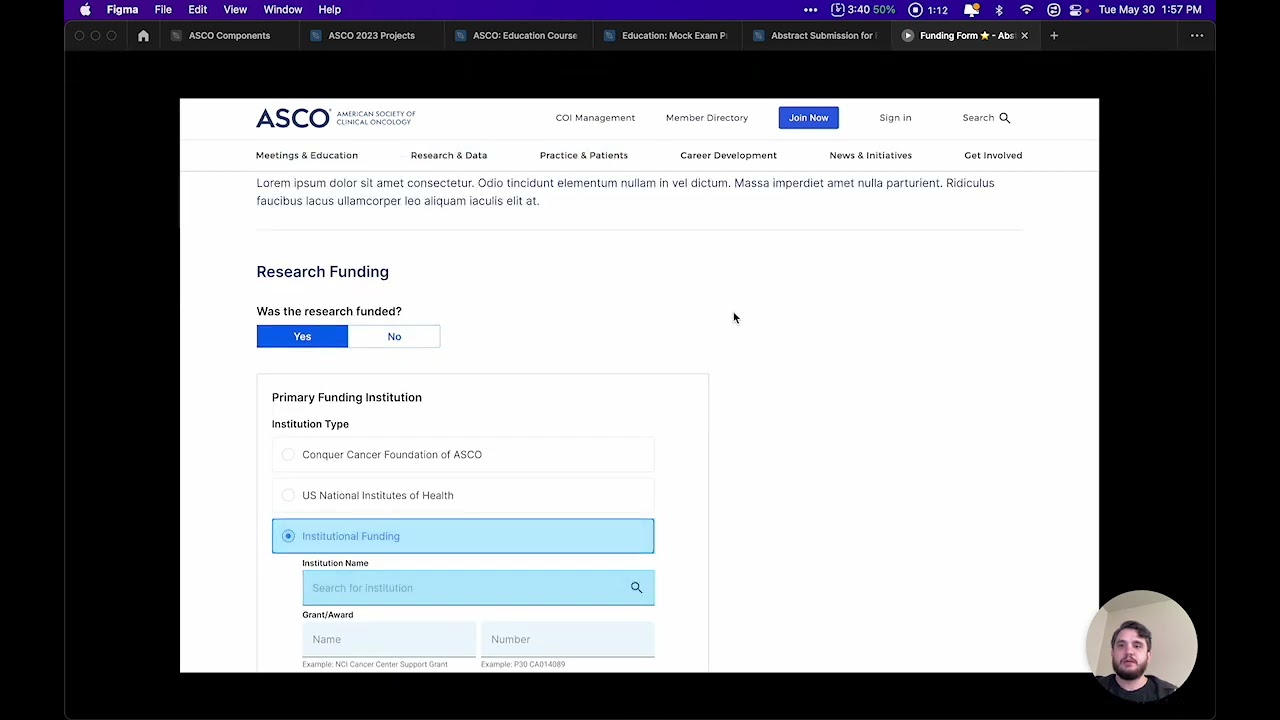Viewport: 1280px width, 720px height.
Task: Click the Grant/Award Number input field
Action: click(x=568, y=639)
